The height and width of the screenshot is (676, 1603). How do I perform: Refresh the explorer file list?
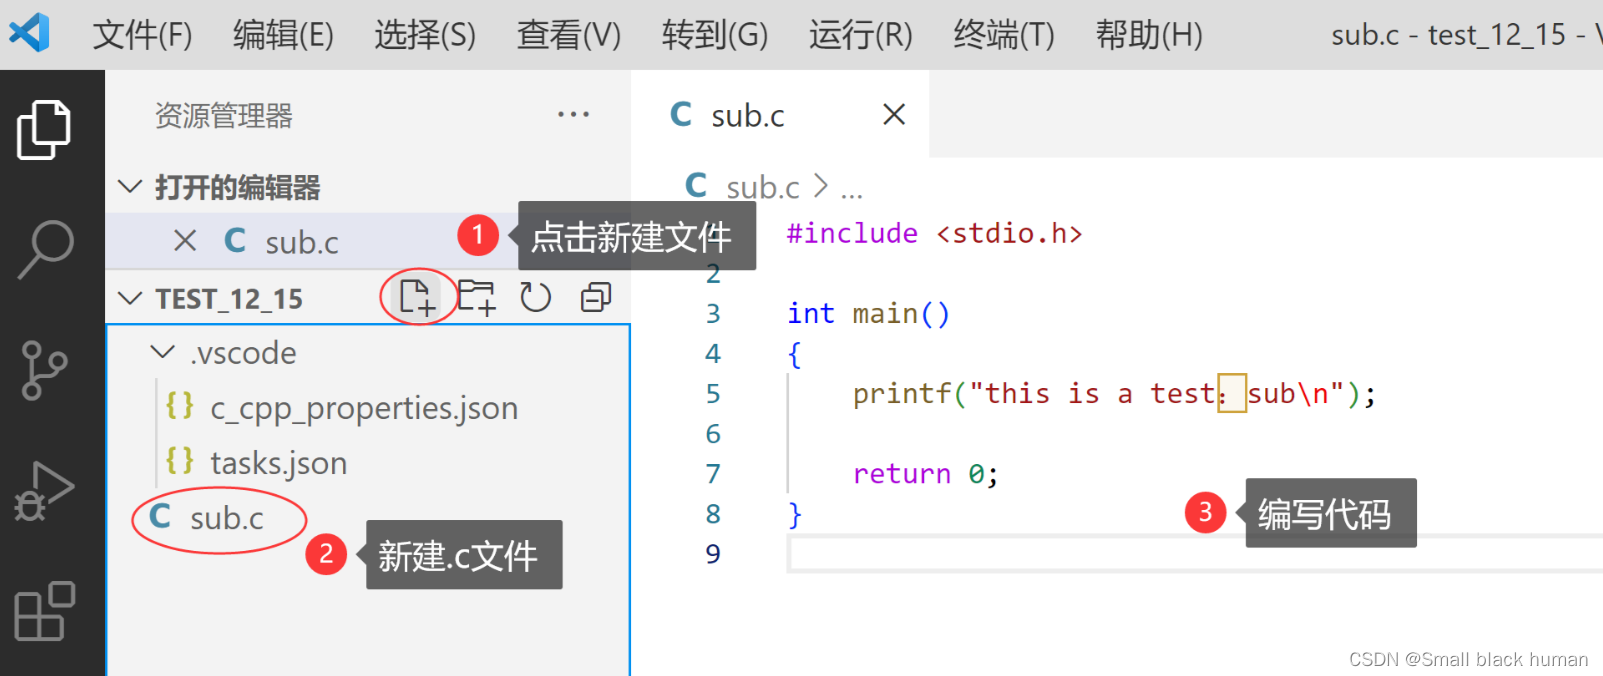(x=535, y=298)
